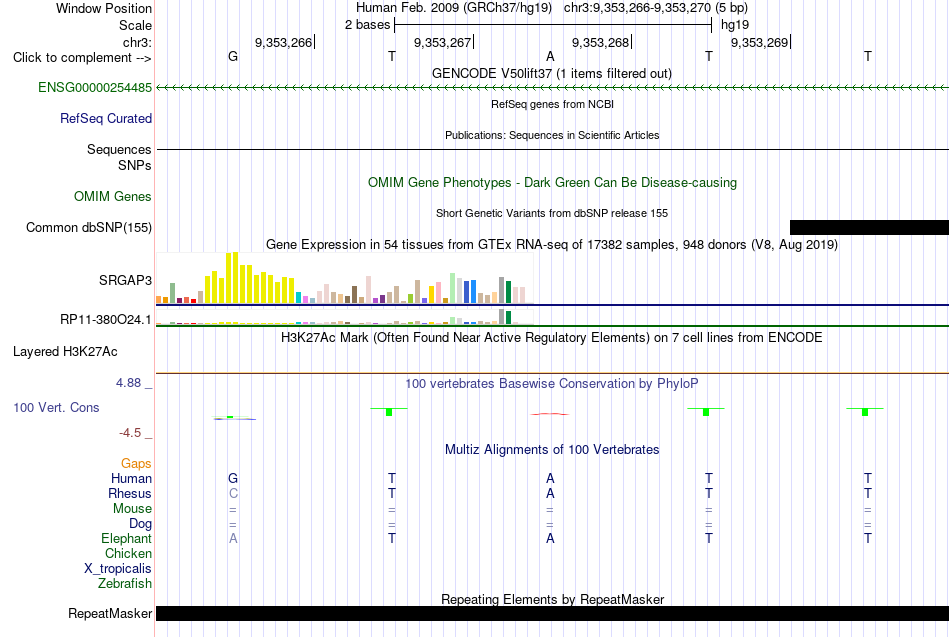Click 'Repeating Elements by RepeatMasker' title
The image size is (950, 637).
click(x=553, y=599)
